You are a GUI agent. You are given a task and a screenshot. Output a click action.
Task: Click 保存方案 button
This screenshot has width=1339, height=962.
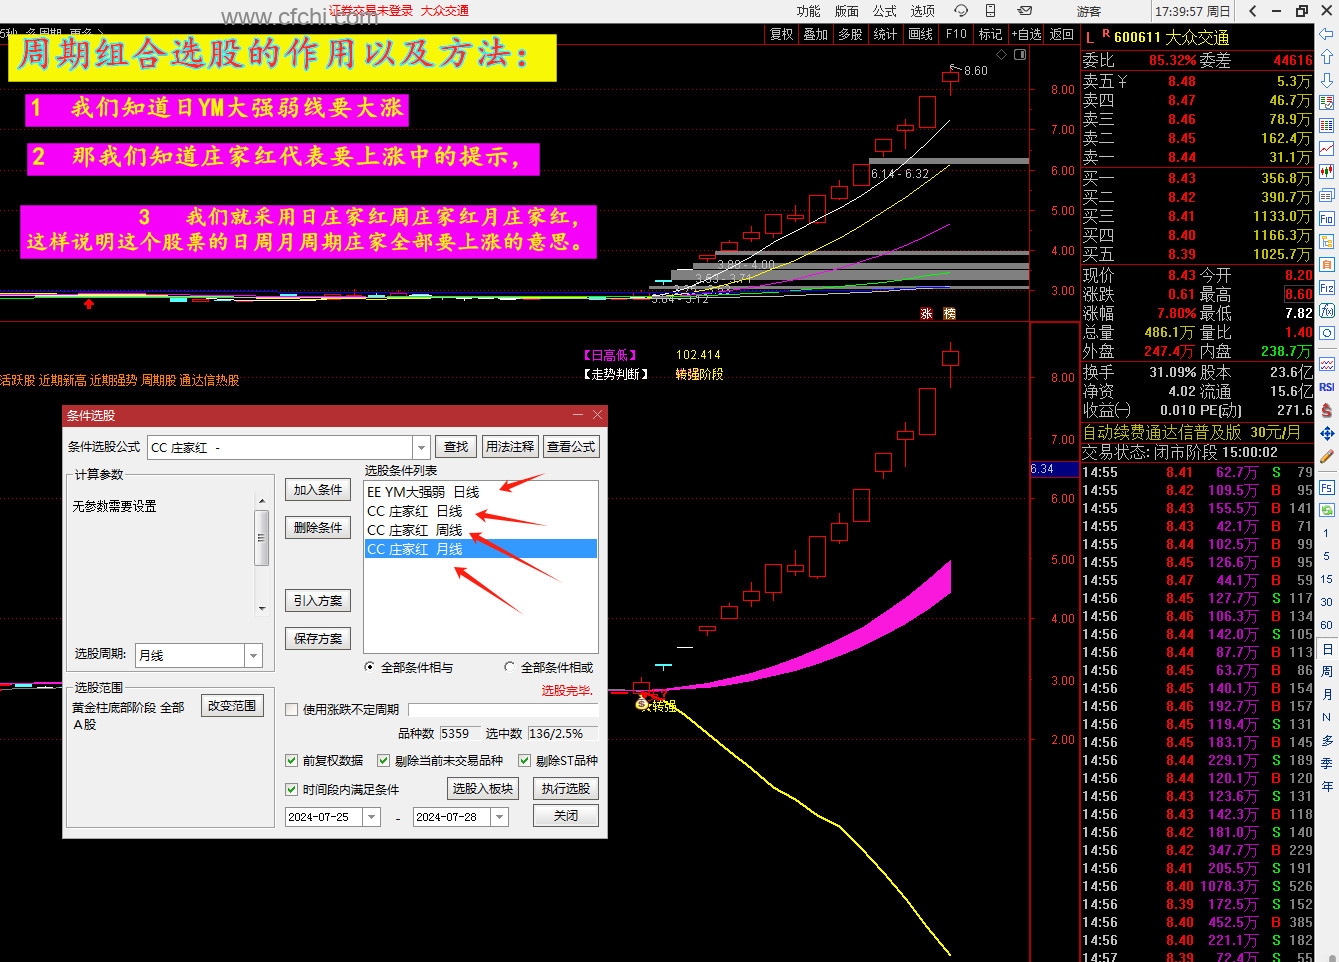coord(318,638)
